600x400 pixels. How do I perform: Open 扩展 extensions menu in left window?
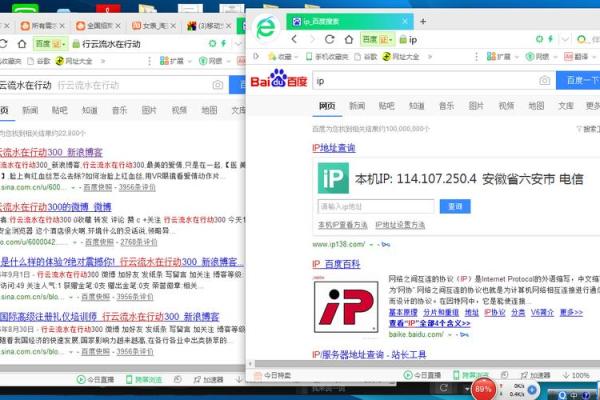tap(175, 61)
